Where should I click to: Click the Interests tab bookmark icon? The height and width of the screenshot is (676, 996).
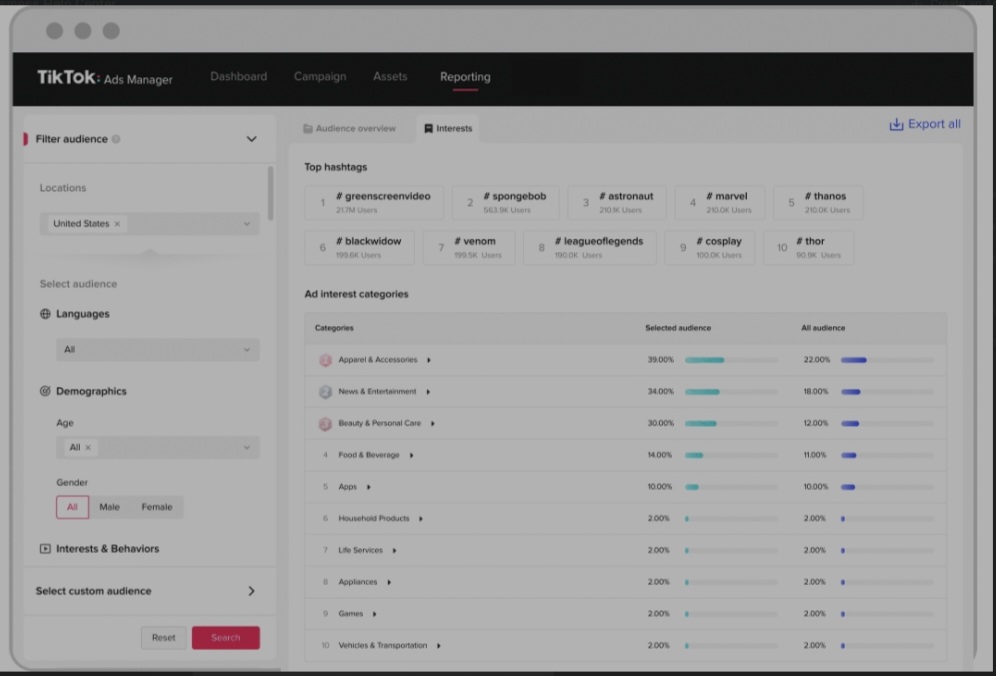[429, 128]
